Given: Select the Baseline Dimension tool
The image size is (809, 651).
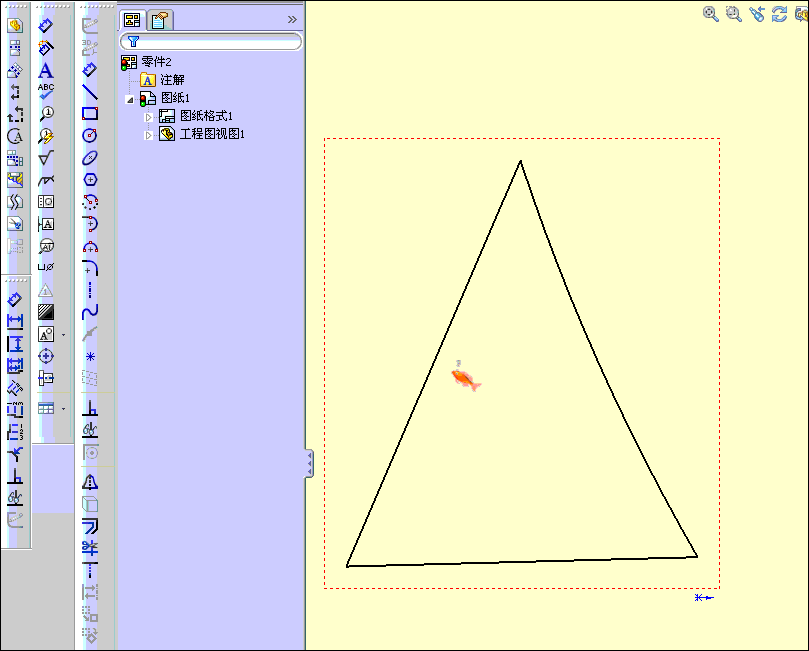Looking at the screenshot, I should coord(15,366).
